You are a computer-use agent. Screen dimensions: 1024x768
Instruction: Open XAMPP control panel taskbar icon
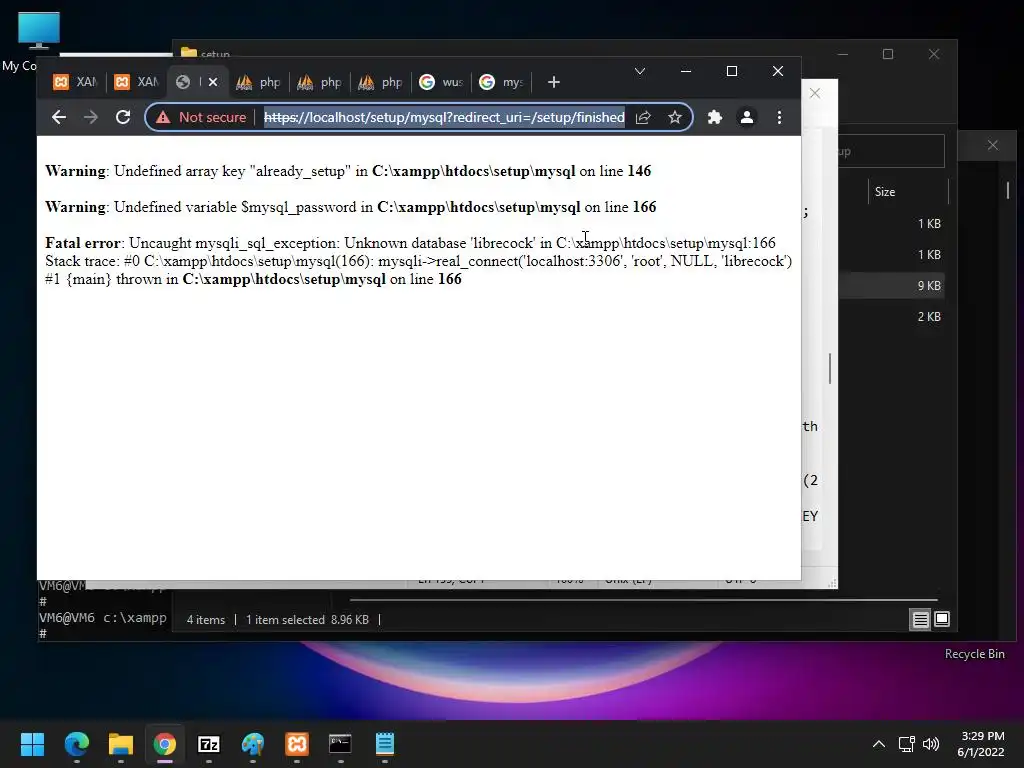pyautogui.click(x=296, y=744)
